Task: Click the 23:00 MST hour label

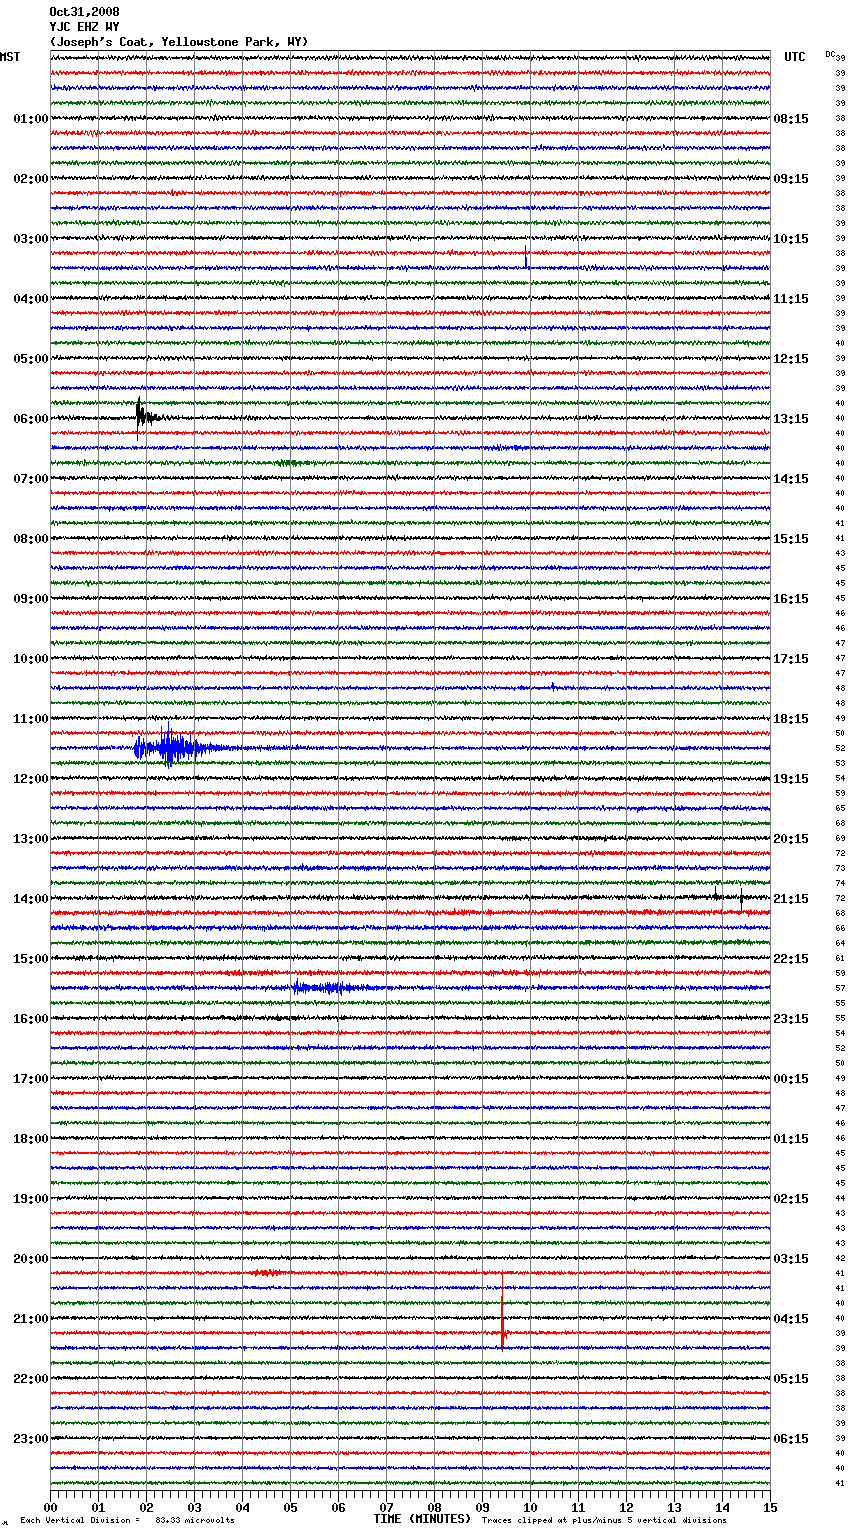Action: 30,1439
